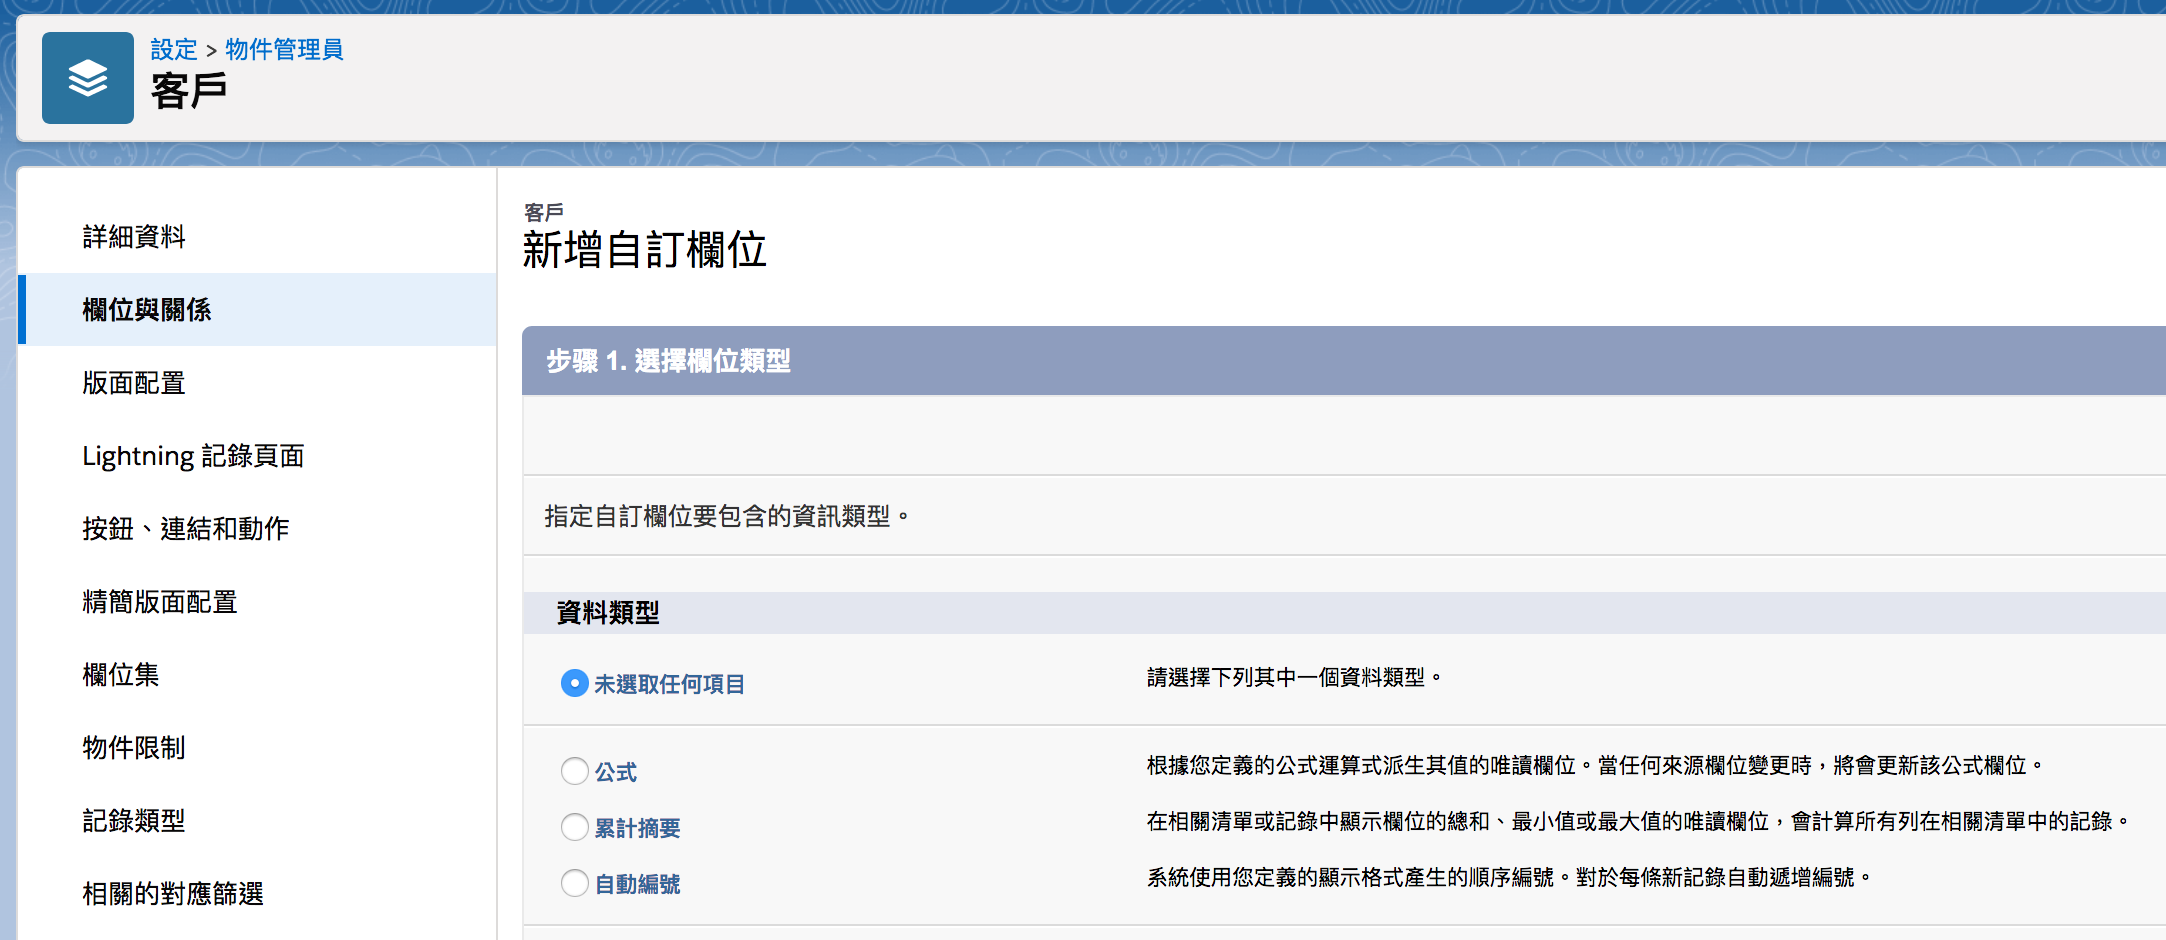The width and height of the screenshot is (2166, 940).
Task: Select 相關的對應篩選 in sidebar
Action: tap(172, 894)
